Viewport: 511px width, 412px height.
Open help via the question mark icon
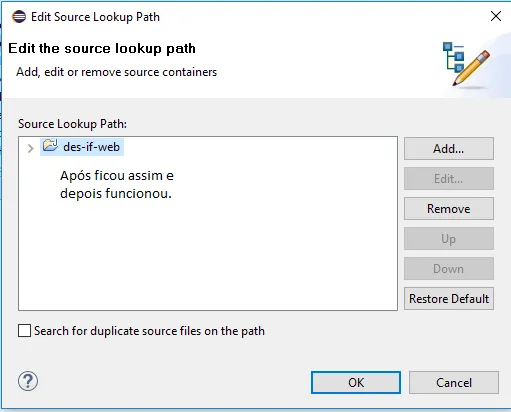click(28, 381)
